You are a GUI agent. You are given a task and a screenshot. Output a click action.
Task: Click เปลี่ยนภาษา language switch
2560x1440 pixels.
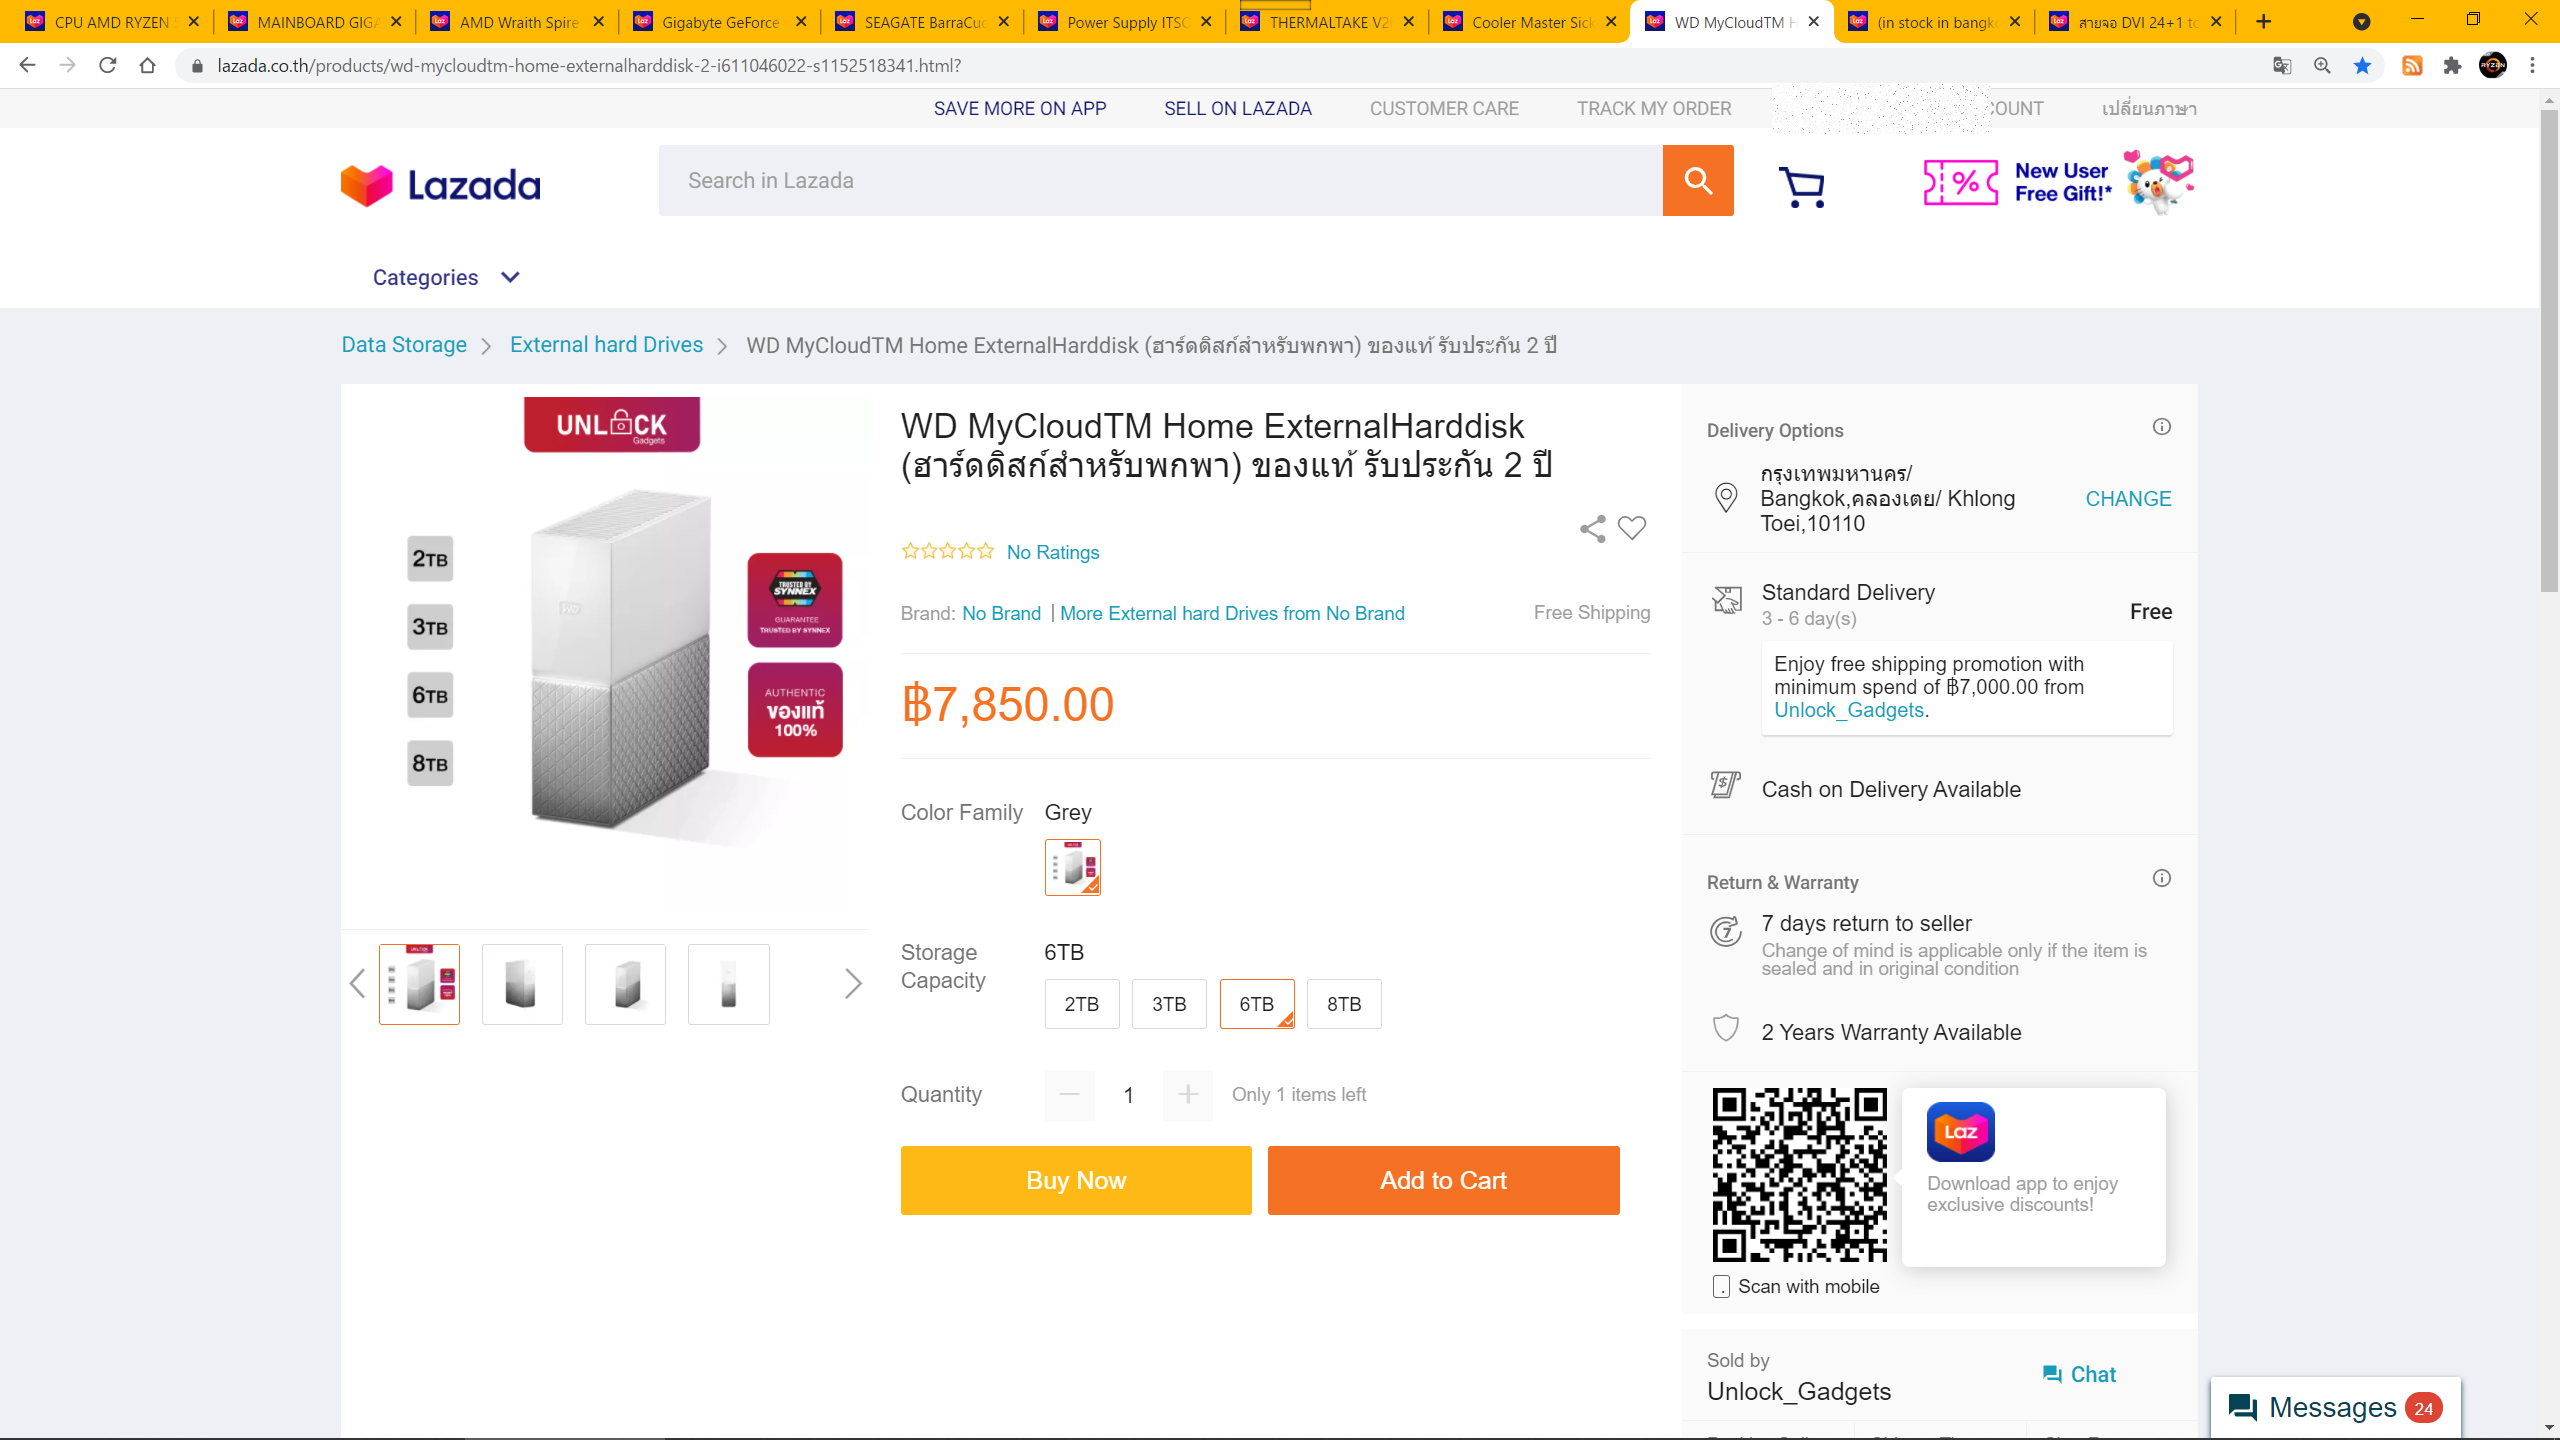pyautogui.click(x=2149, y=108)
